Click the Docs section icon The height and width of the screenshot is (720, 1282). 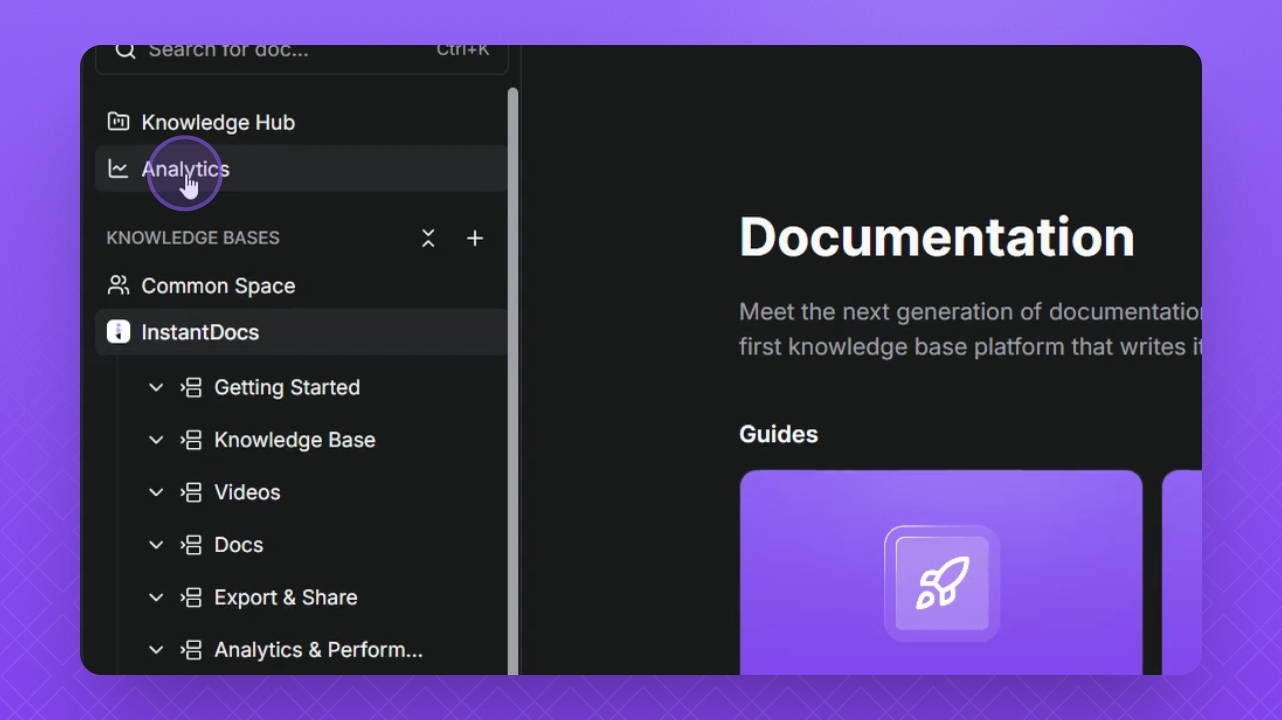191,545
